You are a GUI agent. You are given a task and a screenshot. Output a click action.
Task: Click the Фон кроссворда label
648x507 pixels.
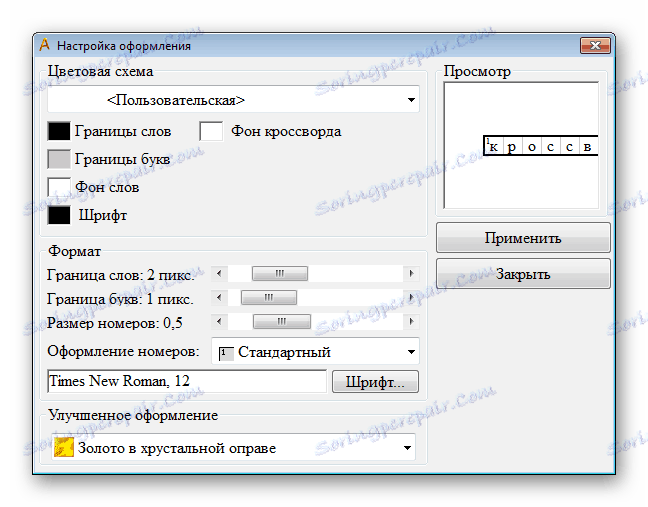(286, 131)
